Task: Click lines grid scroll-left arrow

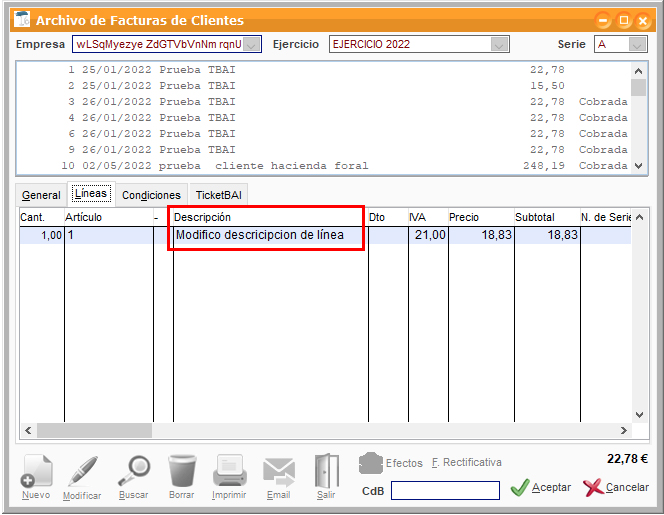Action: pos(28,431)
